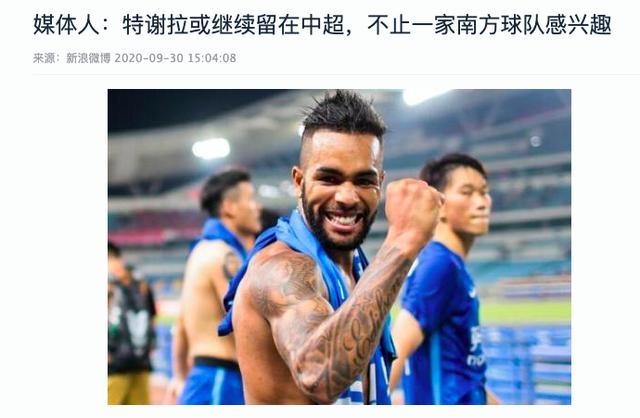Click the 来源 label
Screen dimensions: 640x418
pos(44,58)
